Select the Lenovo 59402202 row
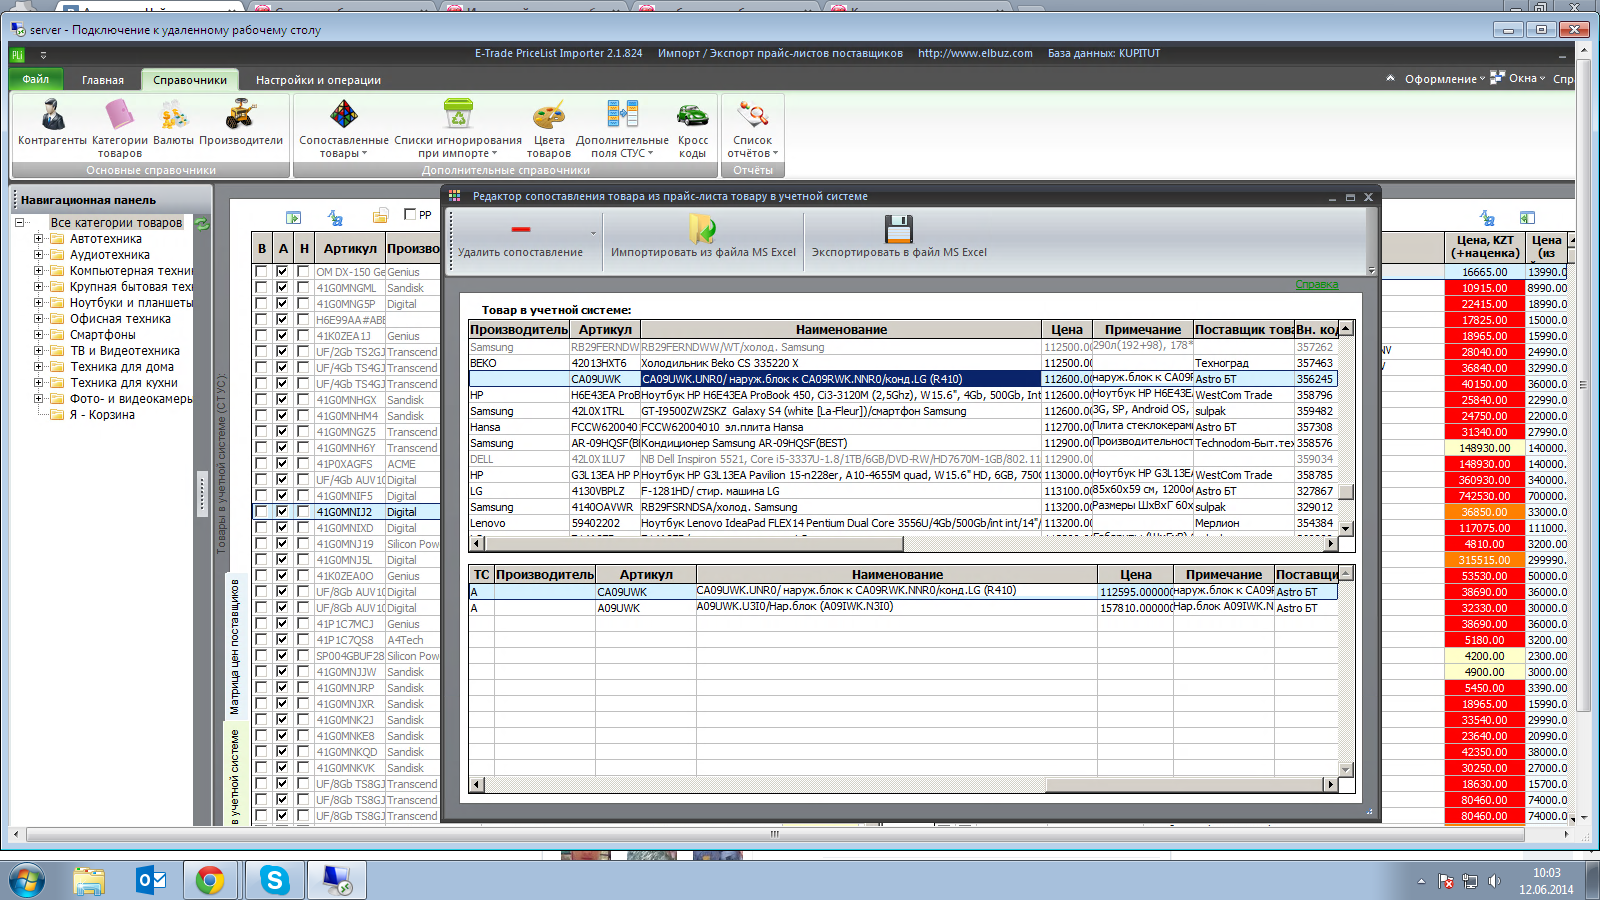This screenshot has height=900, width=1600. pos(903,523)
